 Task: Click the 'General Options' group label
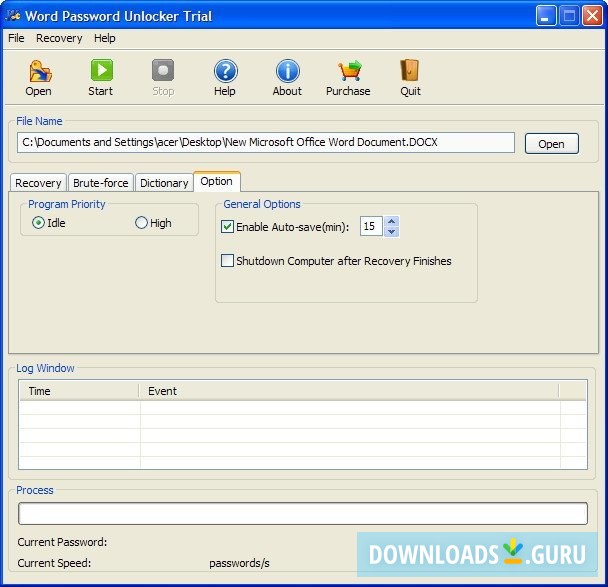coord(262,204)
